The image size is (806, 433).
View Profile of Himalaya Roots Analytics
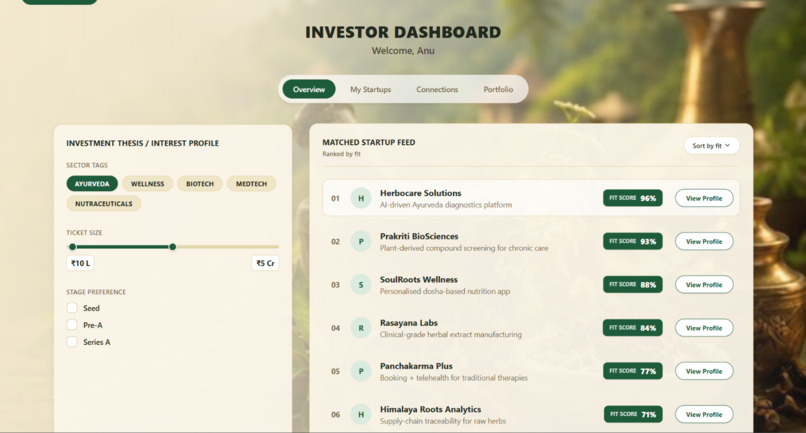(704, 414)
